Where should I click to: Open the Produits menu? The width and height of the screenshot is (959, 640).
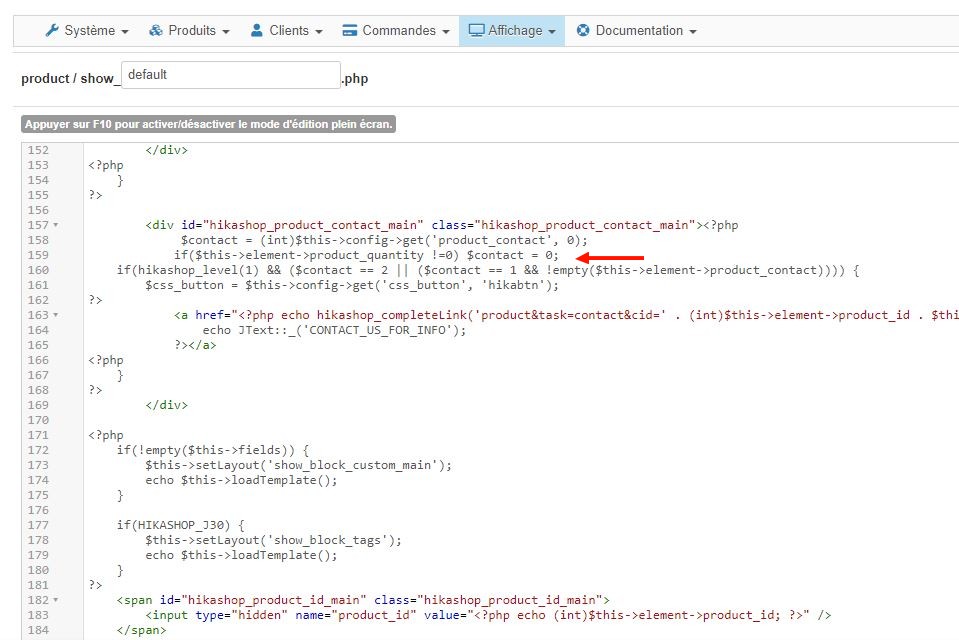pyautogui.click(x=191, y=31)
